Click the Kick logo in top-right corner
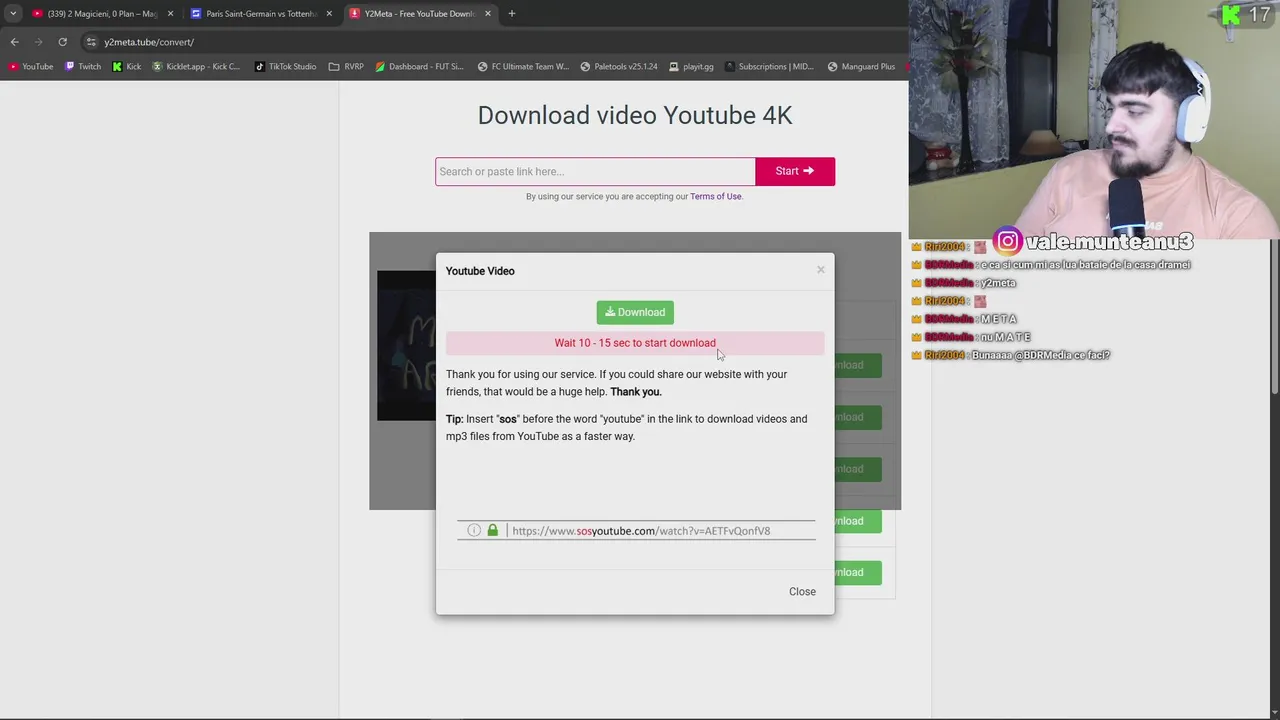 pyautogui.click(x=1230, y=15)
